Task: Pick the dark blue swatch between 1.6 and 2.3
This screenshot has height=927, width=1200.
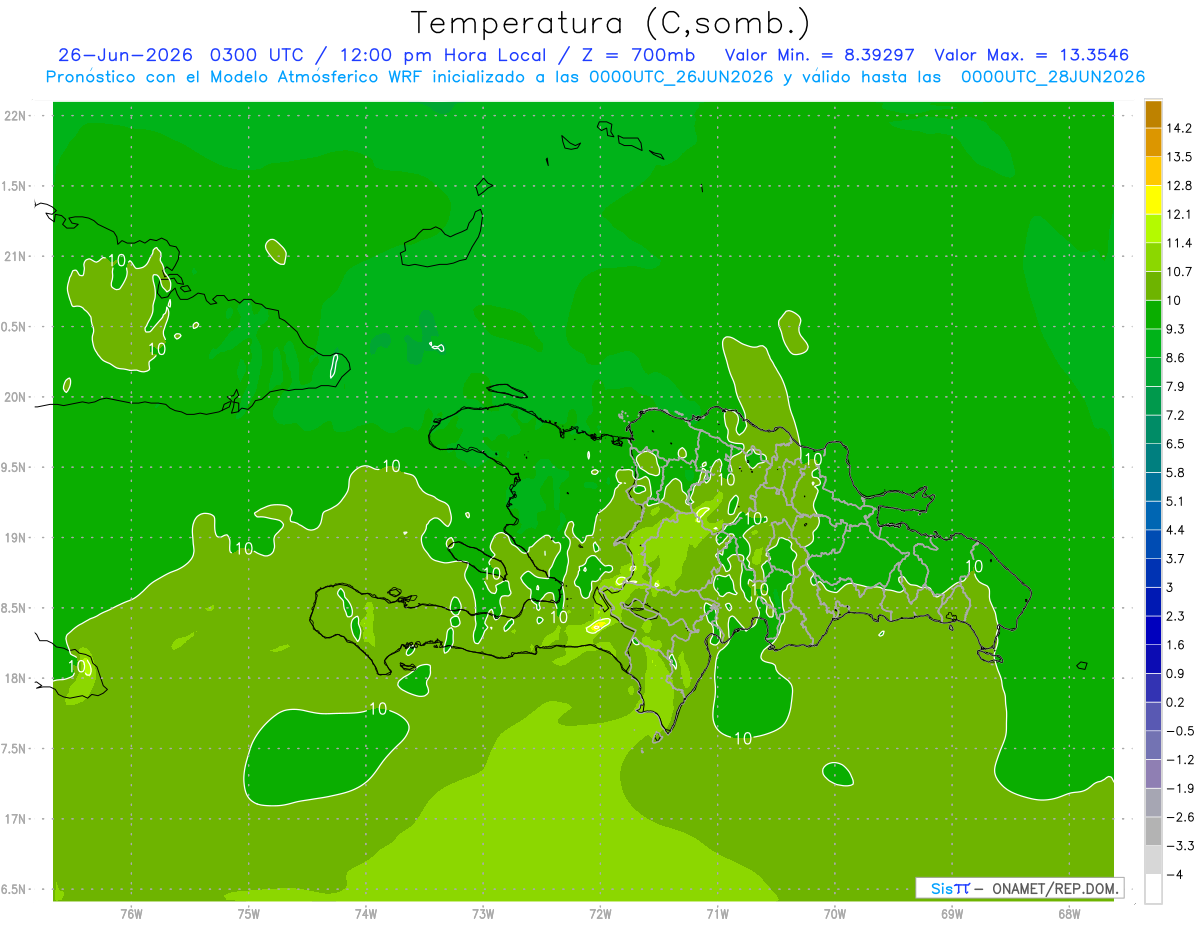Action: pos(1153,630)
